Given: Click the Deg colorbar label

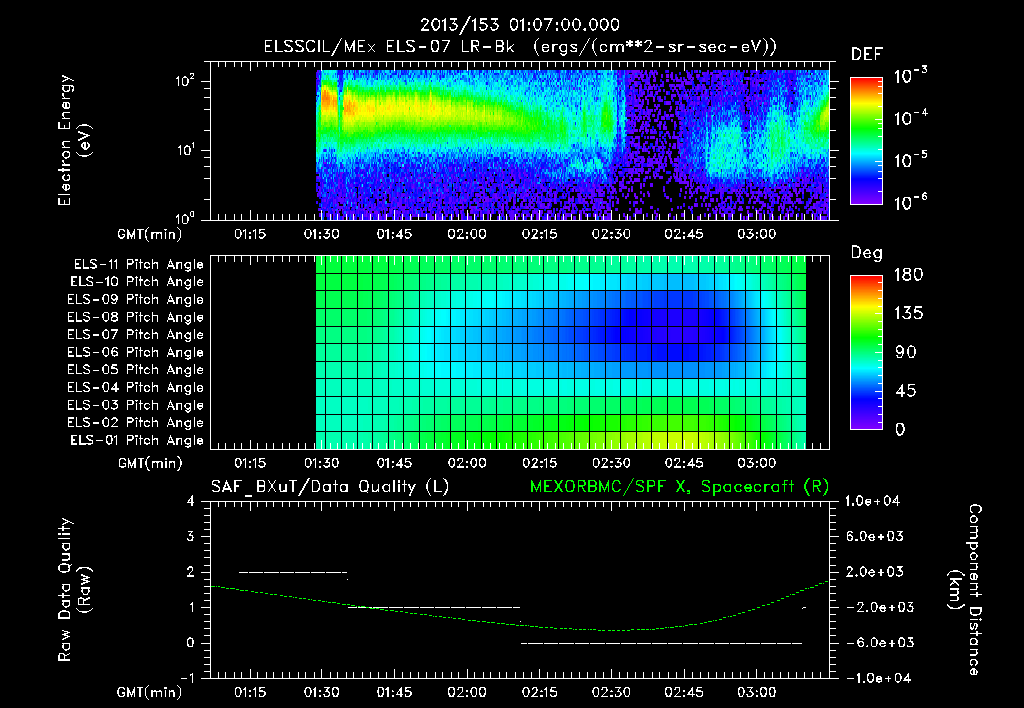Looking at the screenshot, I should pyautogui.click(x=867, y=253).
